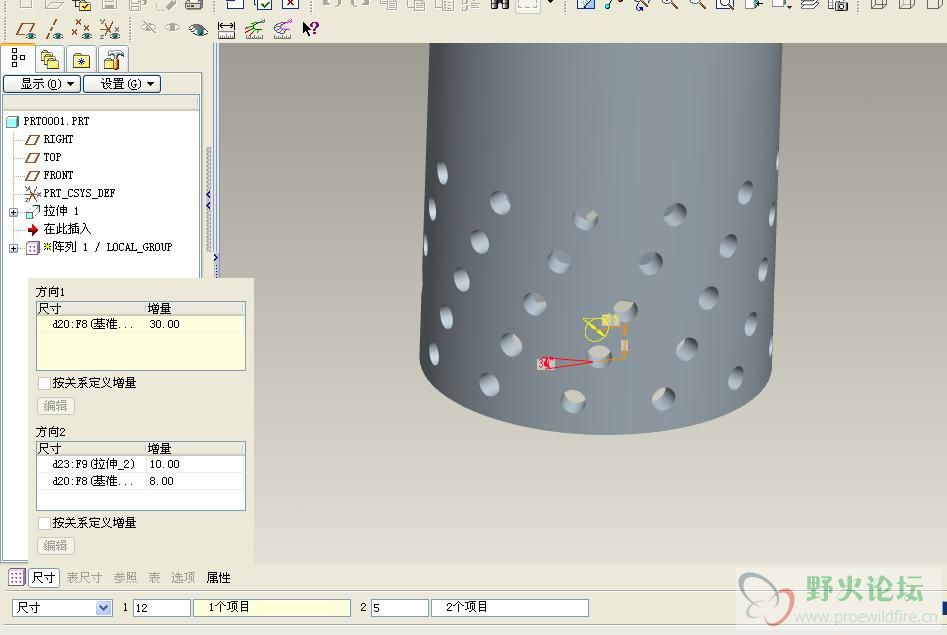Click the lower sash arrow near tree
Image resolution: width=947 pixels, height=635 pixels.
tap(216, 257)
